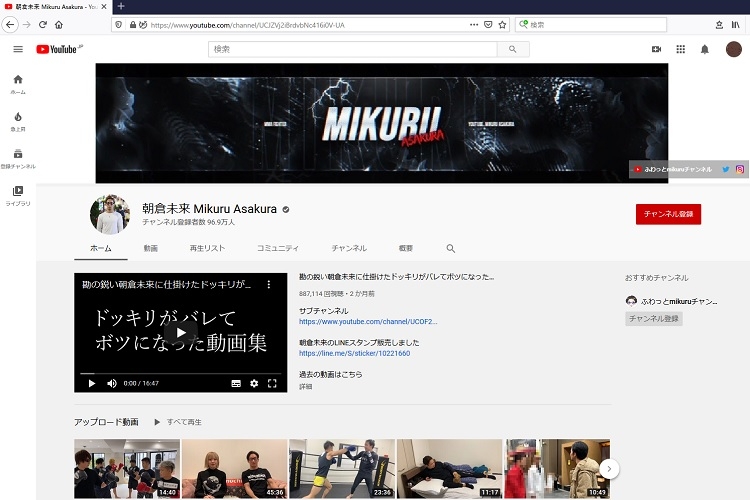This screenshot has height=500, width=750.
Task: Toggle subtitles on the featured video
Action: 236,383
